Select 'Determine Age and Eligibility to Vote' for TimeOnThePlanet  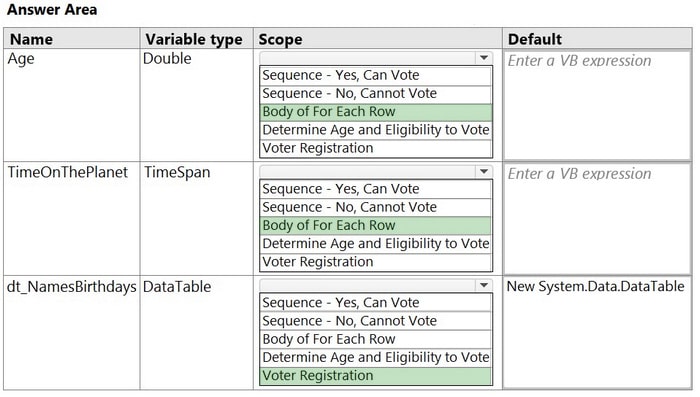click(376, 244)
